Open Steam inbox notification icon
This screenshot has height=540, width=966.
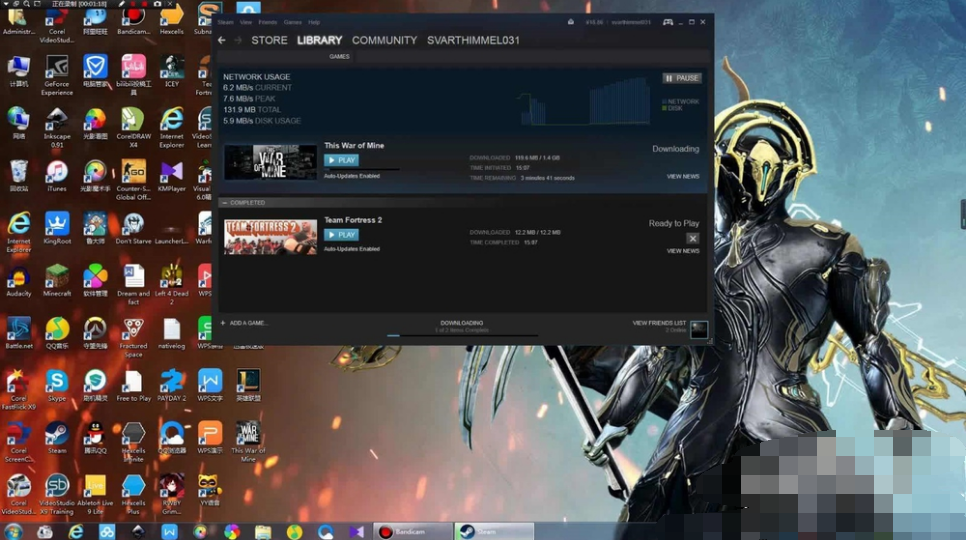570,22
